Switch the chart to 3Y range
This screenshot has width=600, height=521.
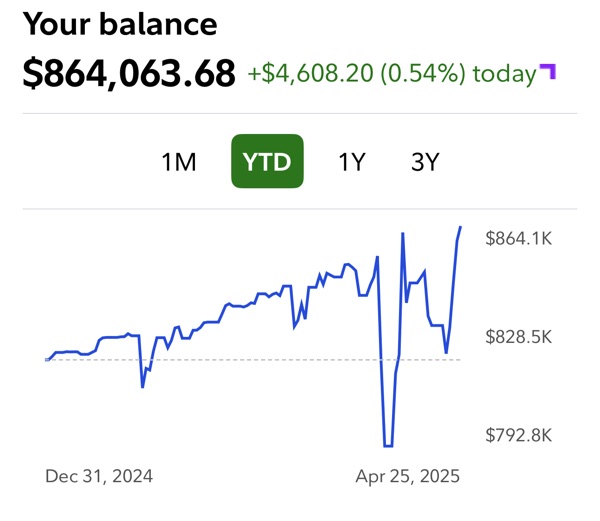(x=425, y=162)
